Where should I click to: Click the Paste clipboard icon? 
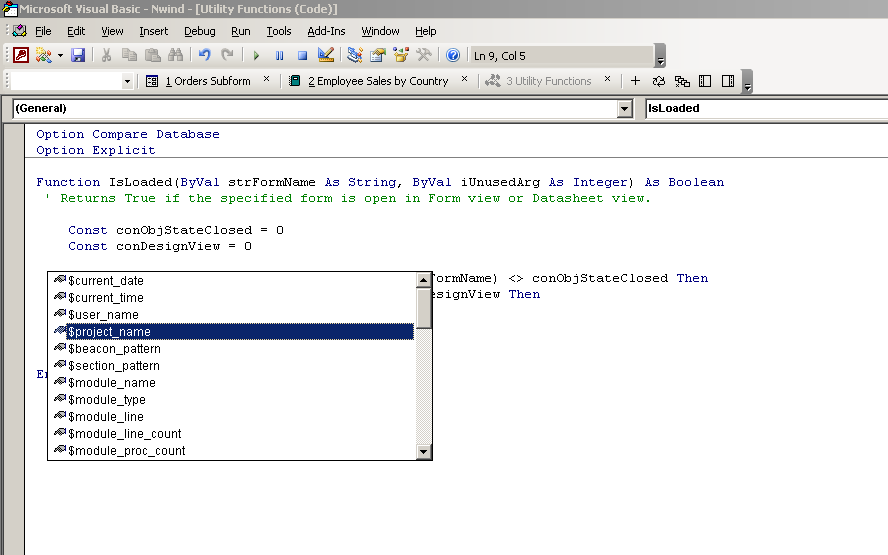[152, 55]
